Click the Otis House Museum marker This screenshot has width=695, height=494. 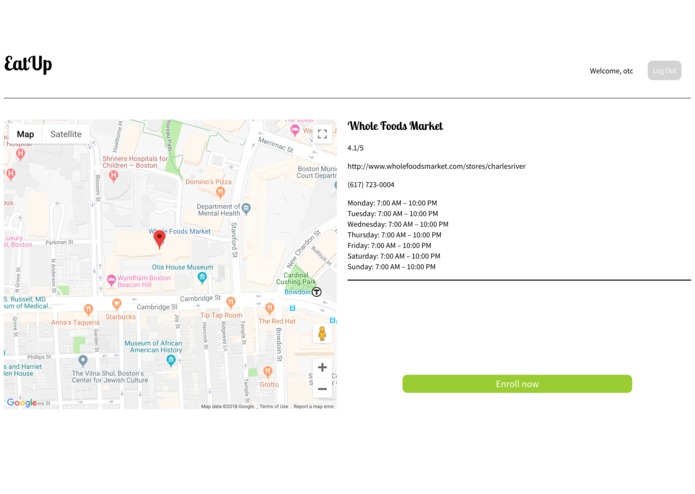pyautogui.click(x=202, y=278)
